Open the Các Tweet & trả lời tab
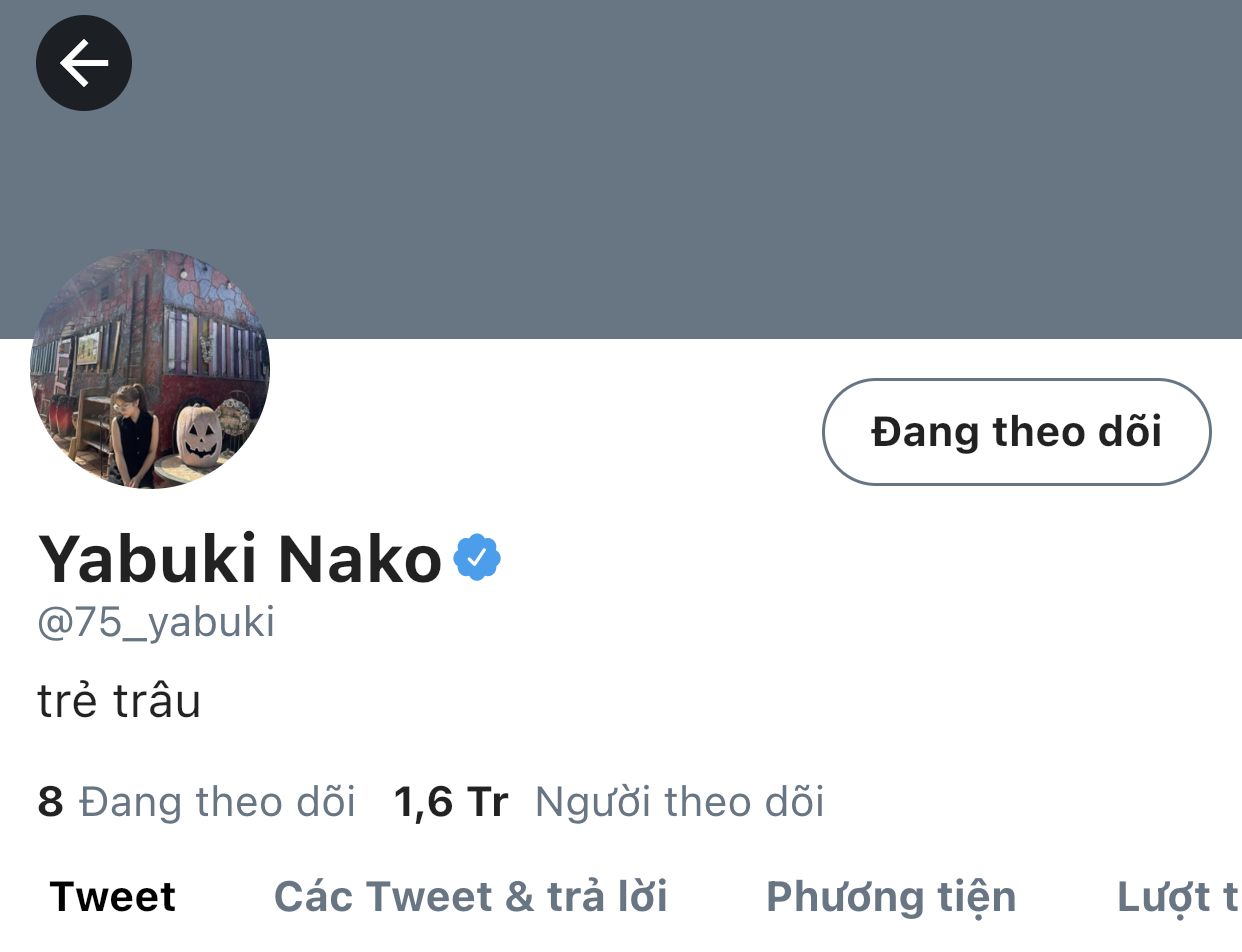 pos(471,897)
